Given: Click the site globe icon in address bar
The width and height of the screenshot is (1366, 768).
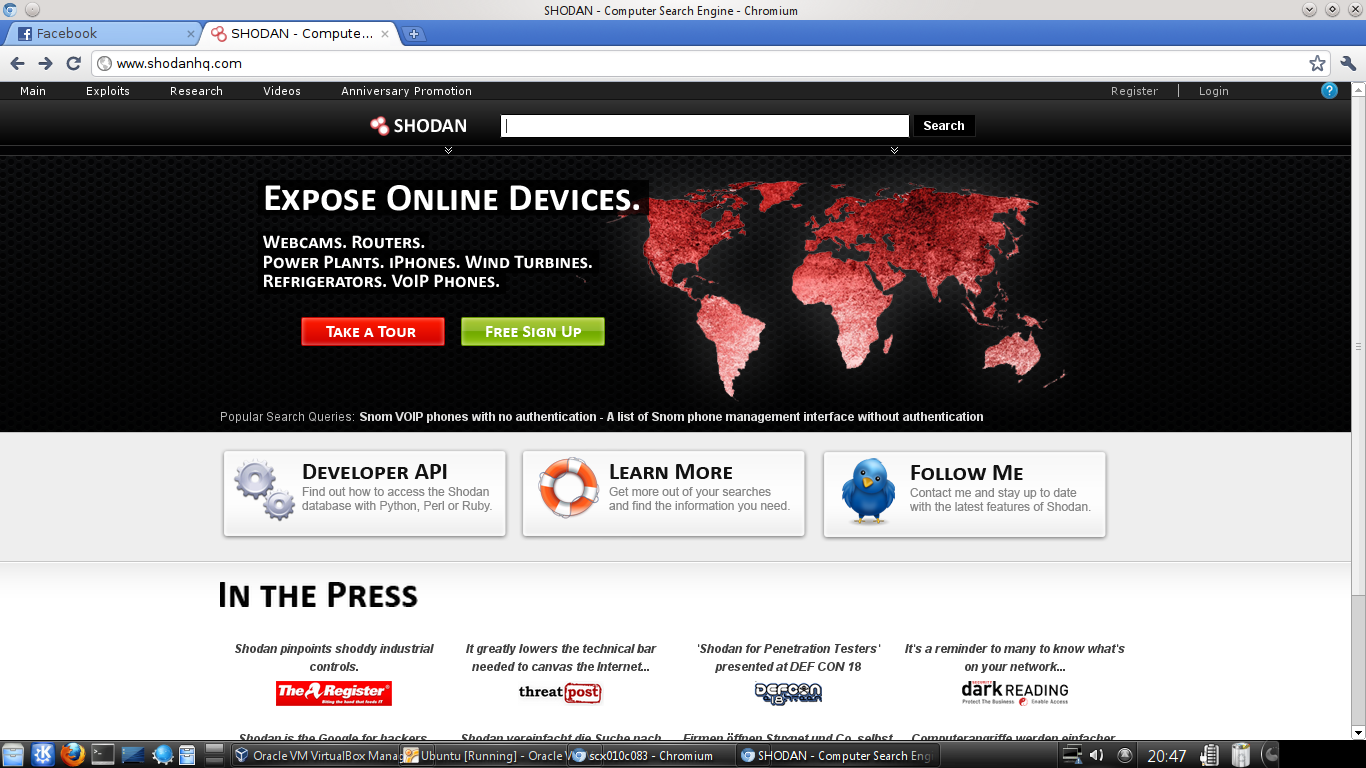Looking at the screenshot, I should [x=103, y=64].
